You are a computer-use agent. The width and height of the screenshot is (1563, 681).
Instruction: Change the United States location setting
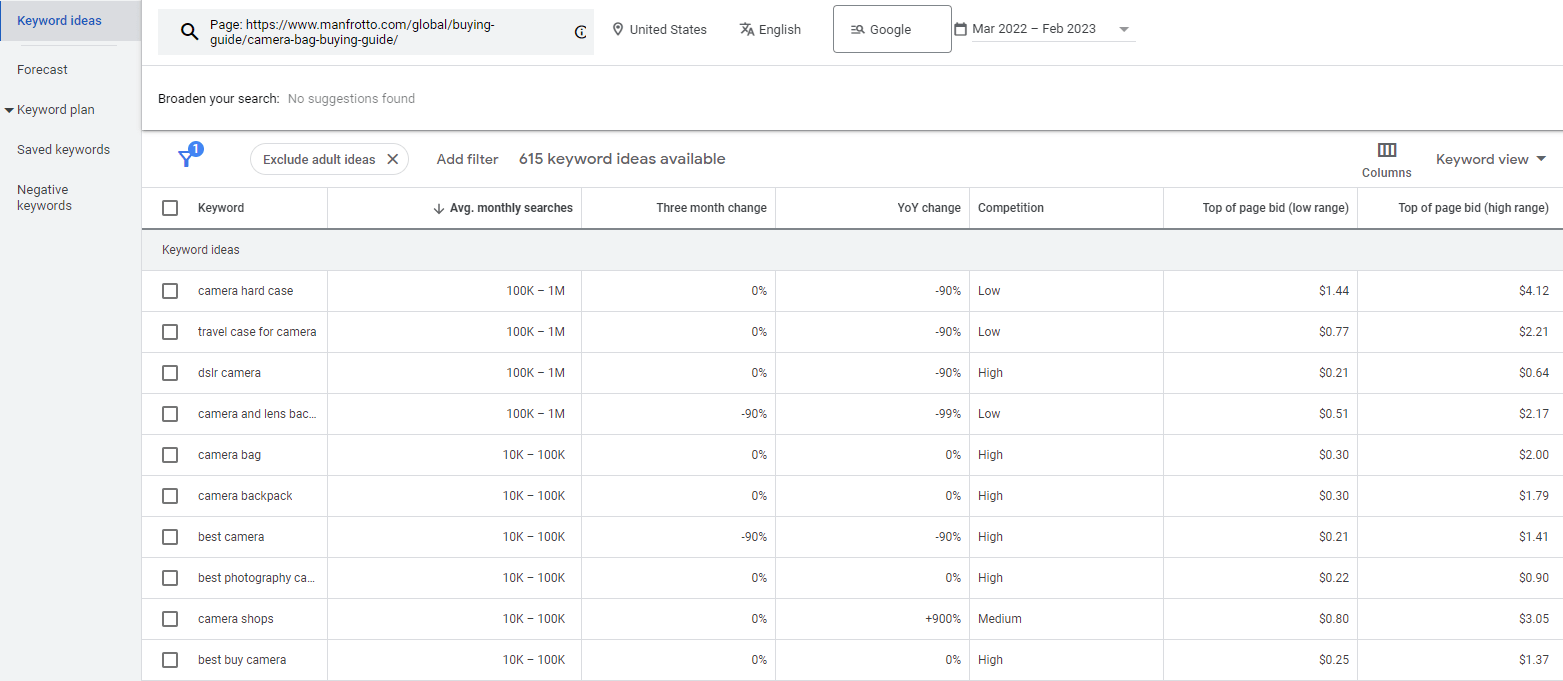(x=659, y=29)
